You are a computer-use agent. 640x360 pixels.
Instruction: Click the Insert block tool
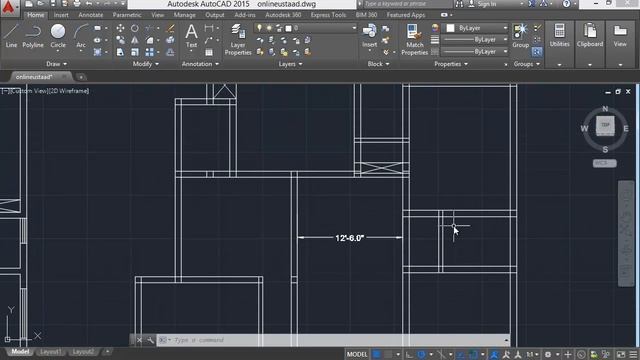pyautogui.click(x=369, y=36)
